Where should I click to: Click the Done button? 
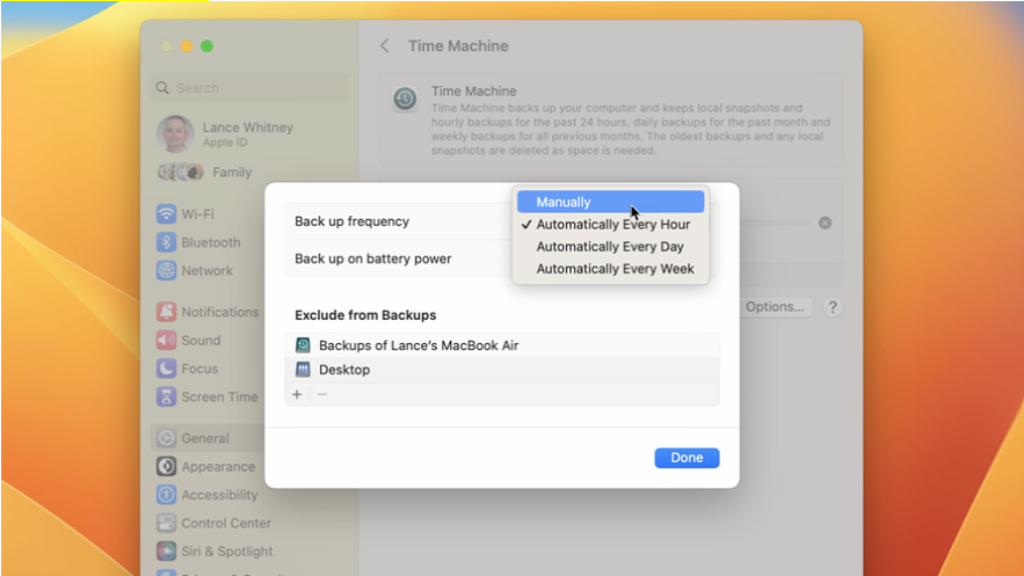click(686, 458)
